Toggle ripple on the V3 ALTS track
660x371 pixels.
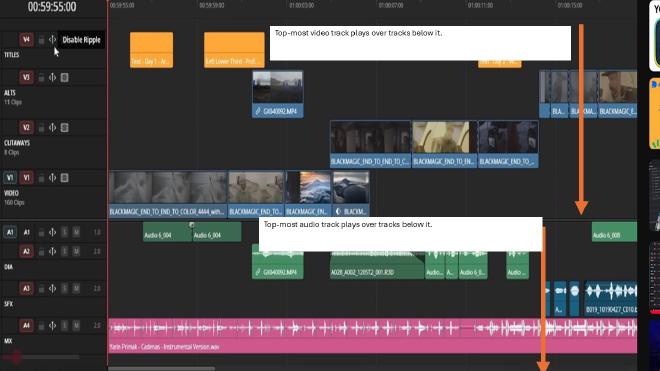[52, 77]
